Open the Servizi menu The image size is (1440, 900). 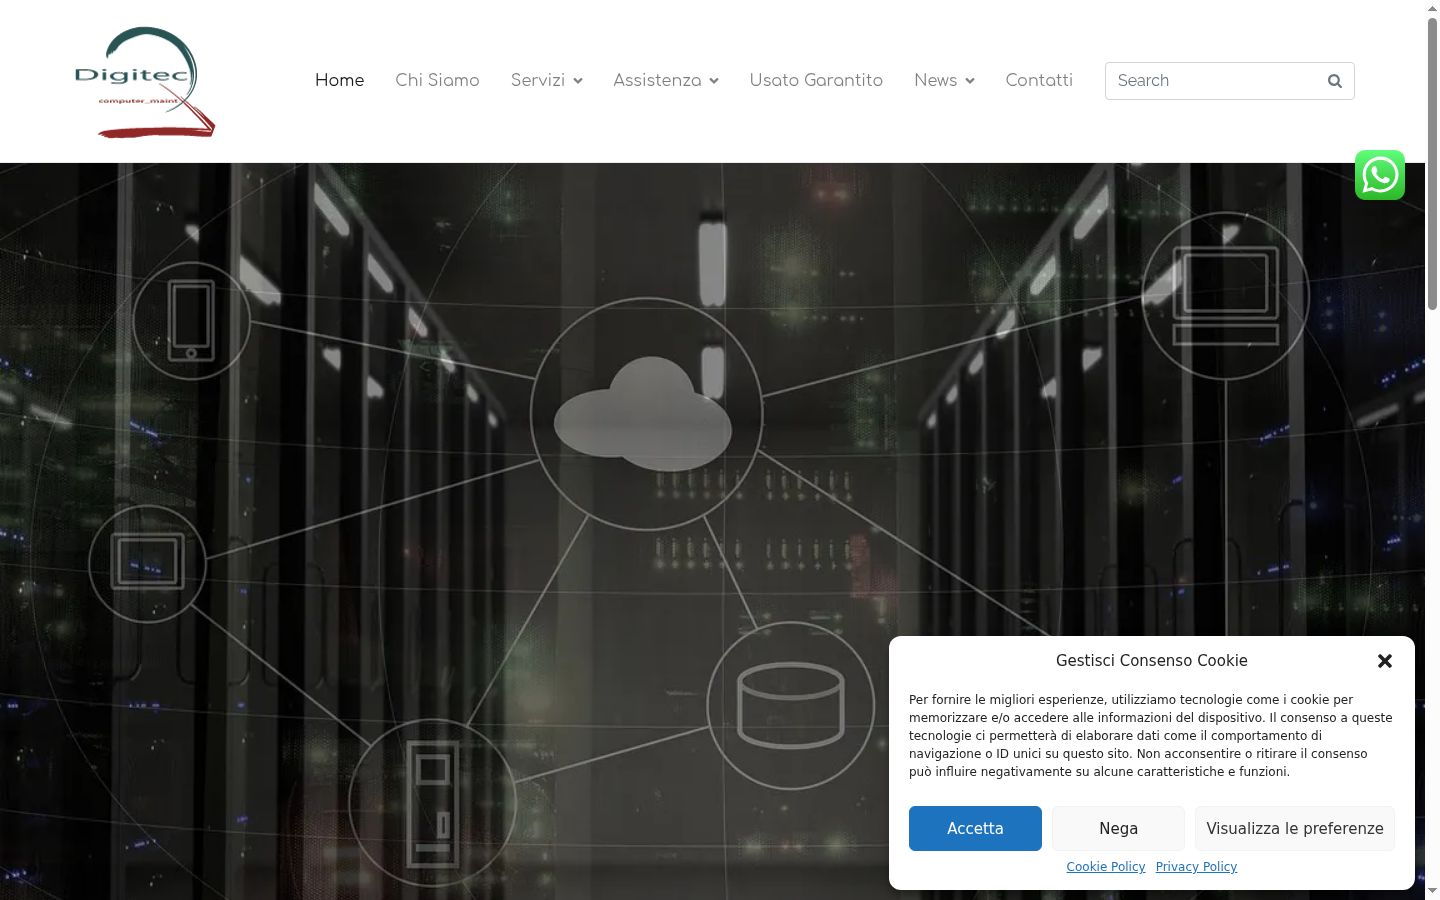538,80
